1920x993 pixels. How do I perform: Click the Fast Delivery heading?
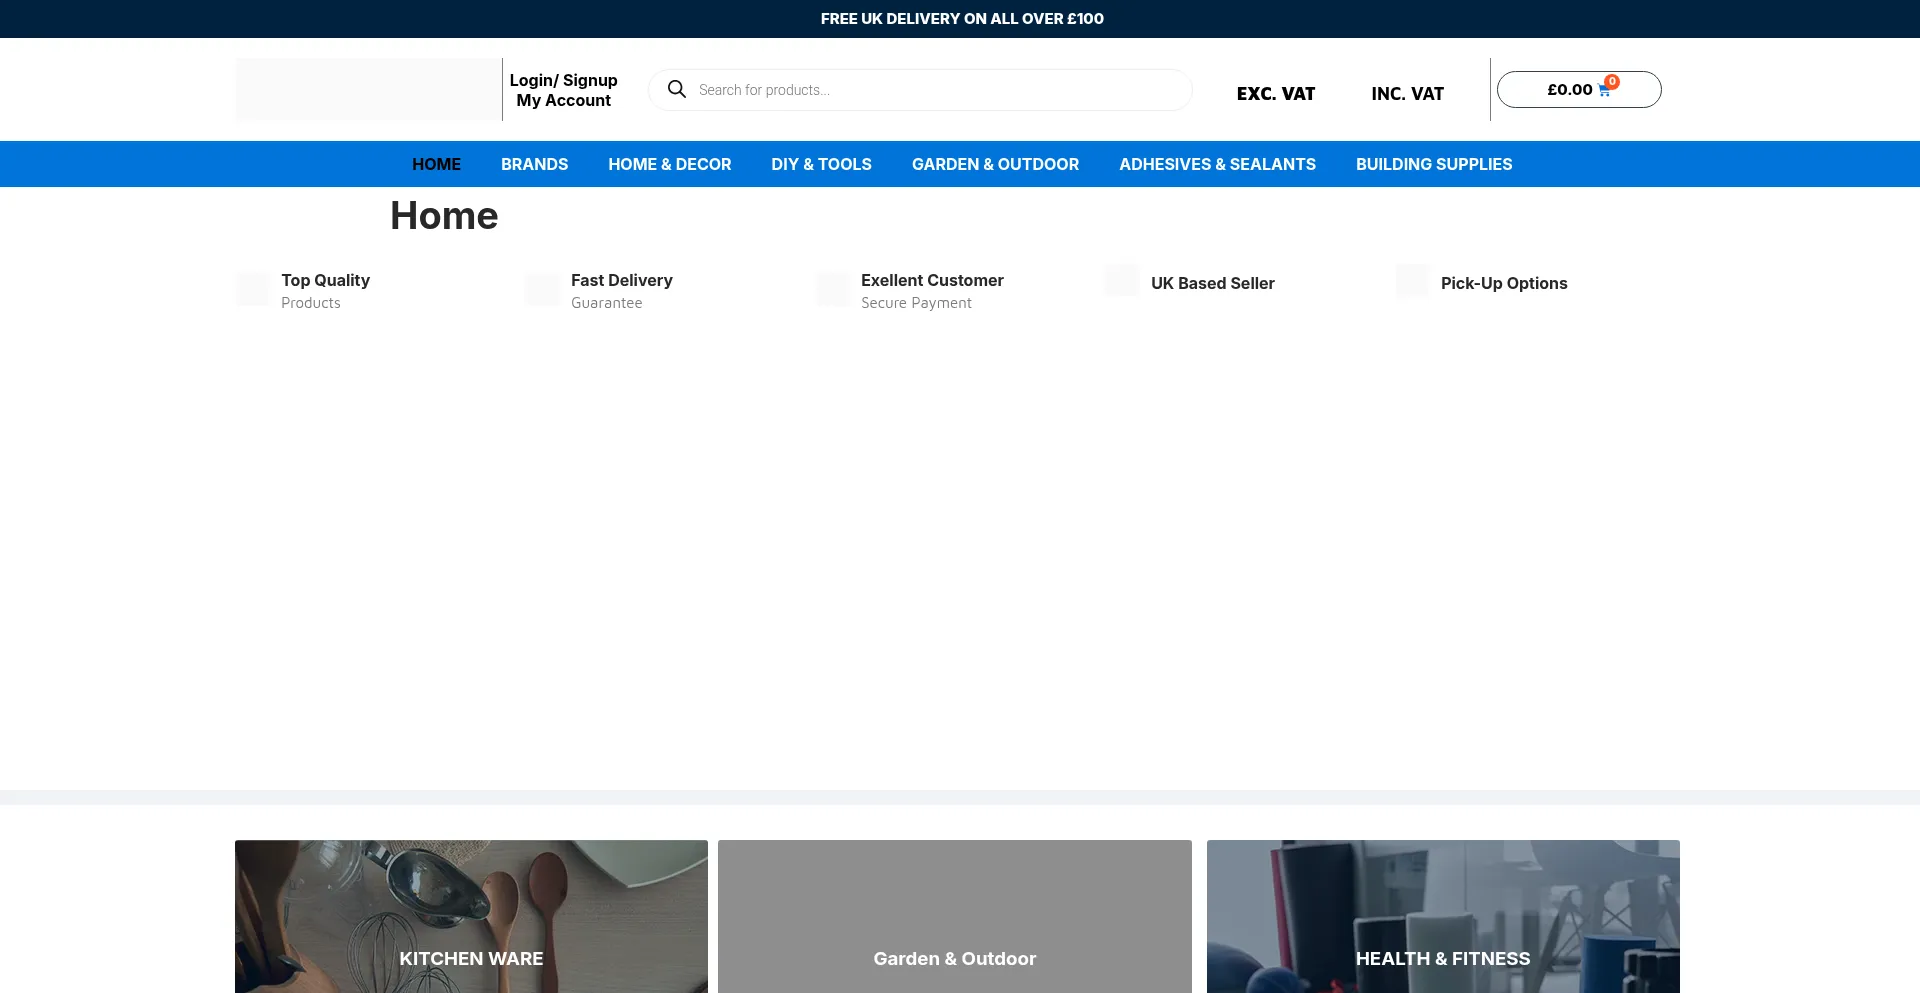click(621, 280)
